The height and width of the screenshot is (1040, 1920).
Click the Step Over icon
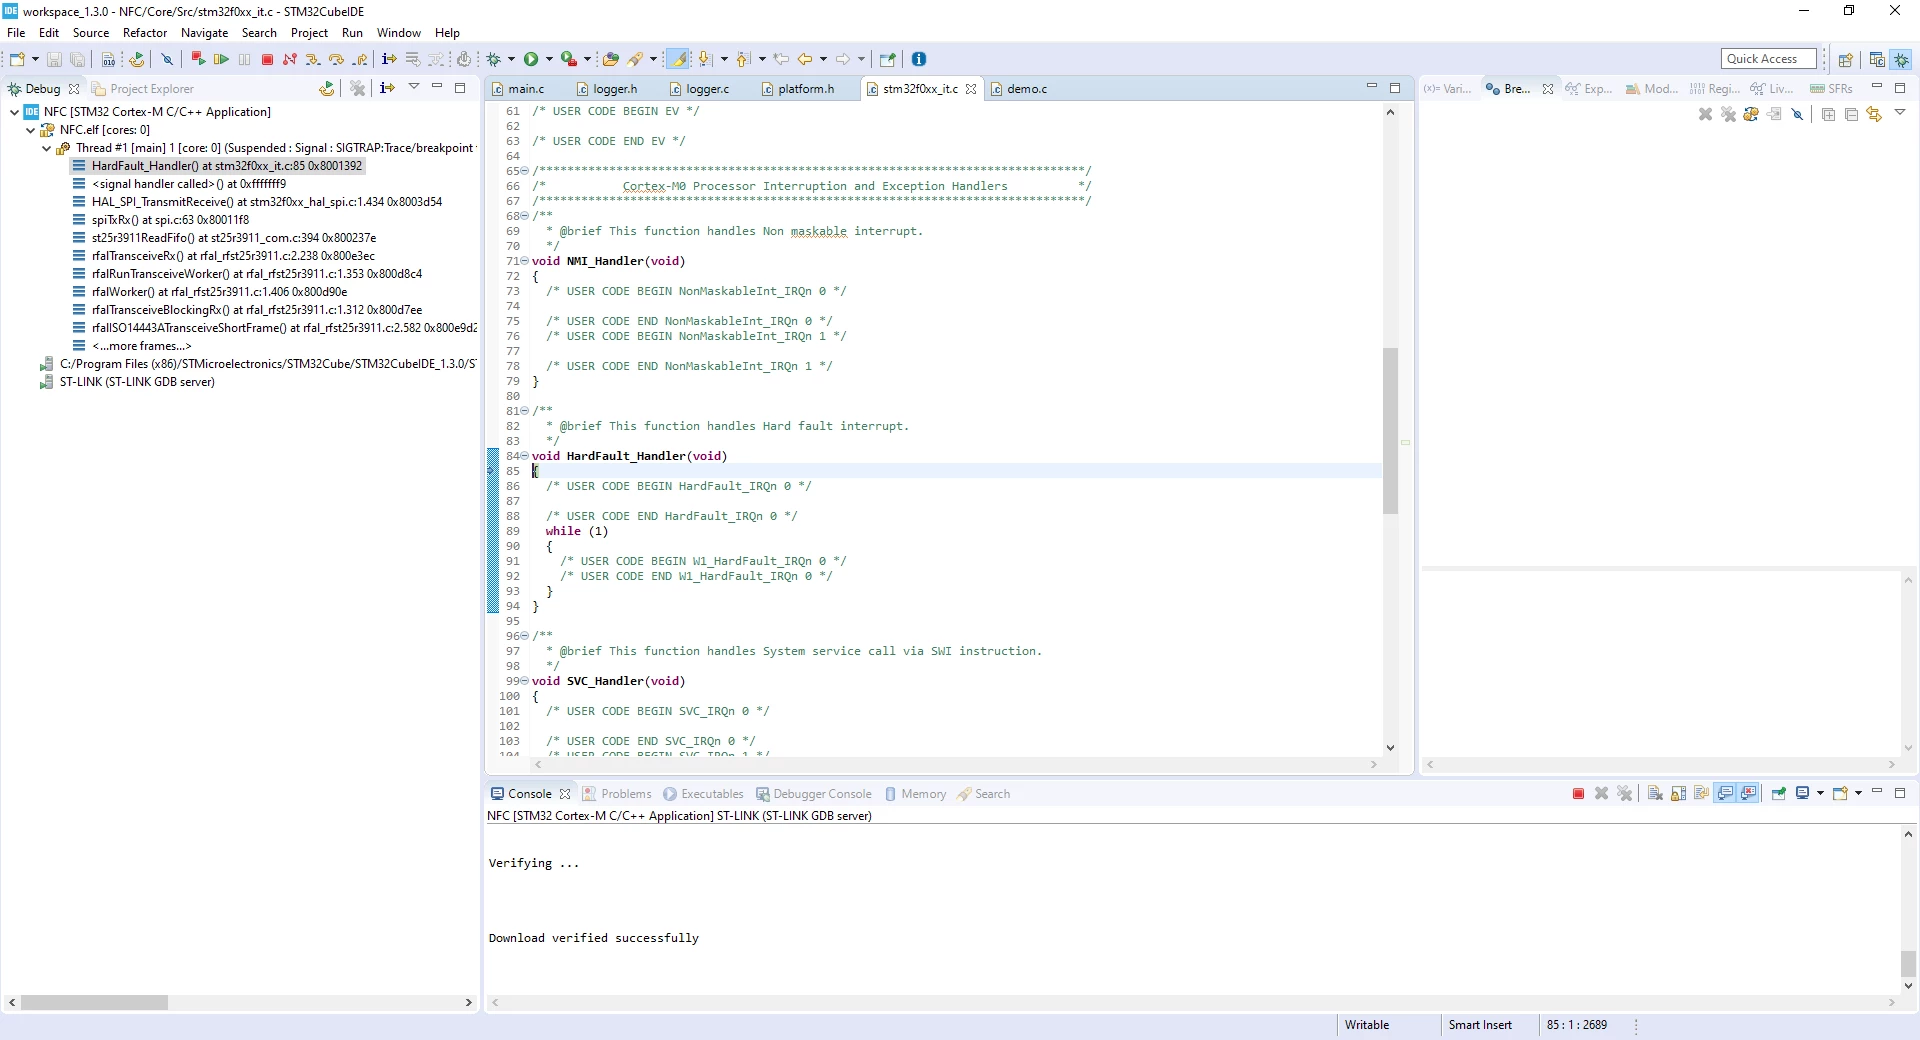(x=336, y=59)
